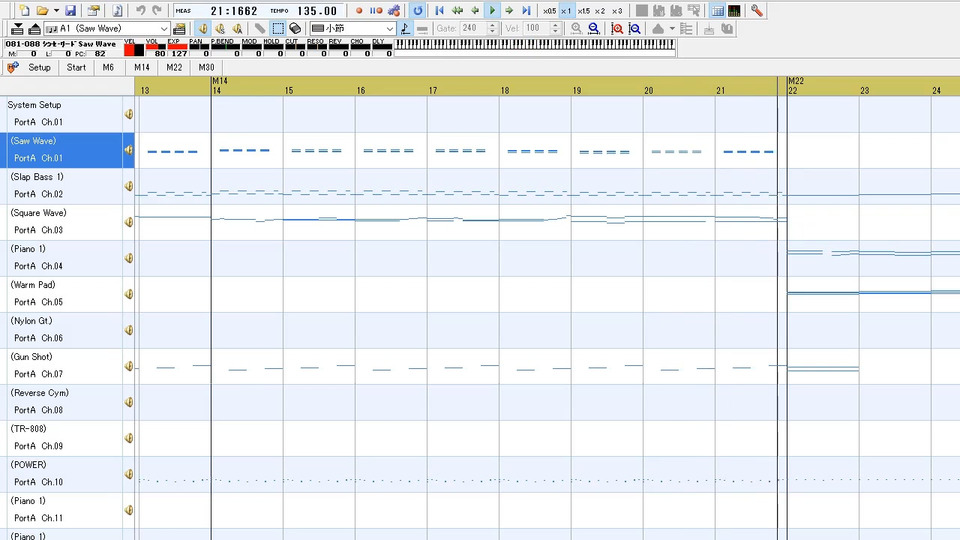Viewport: 960px width, 540px height.
Task: Open the mixer level meter view
Action: point(734,10)
